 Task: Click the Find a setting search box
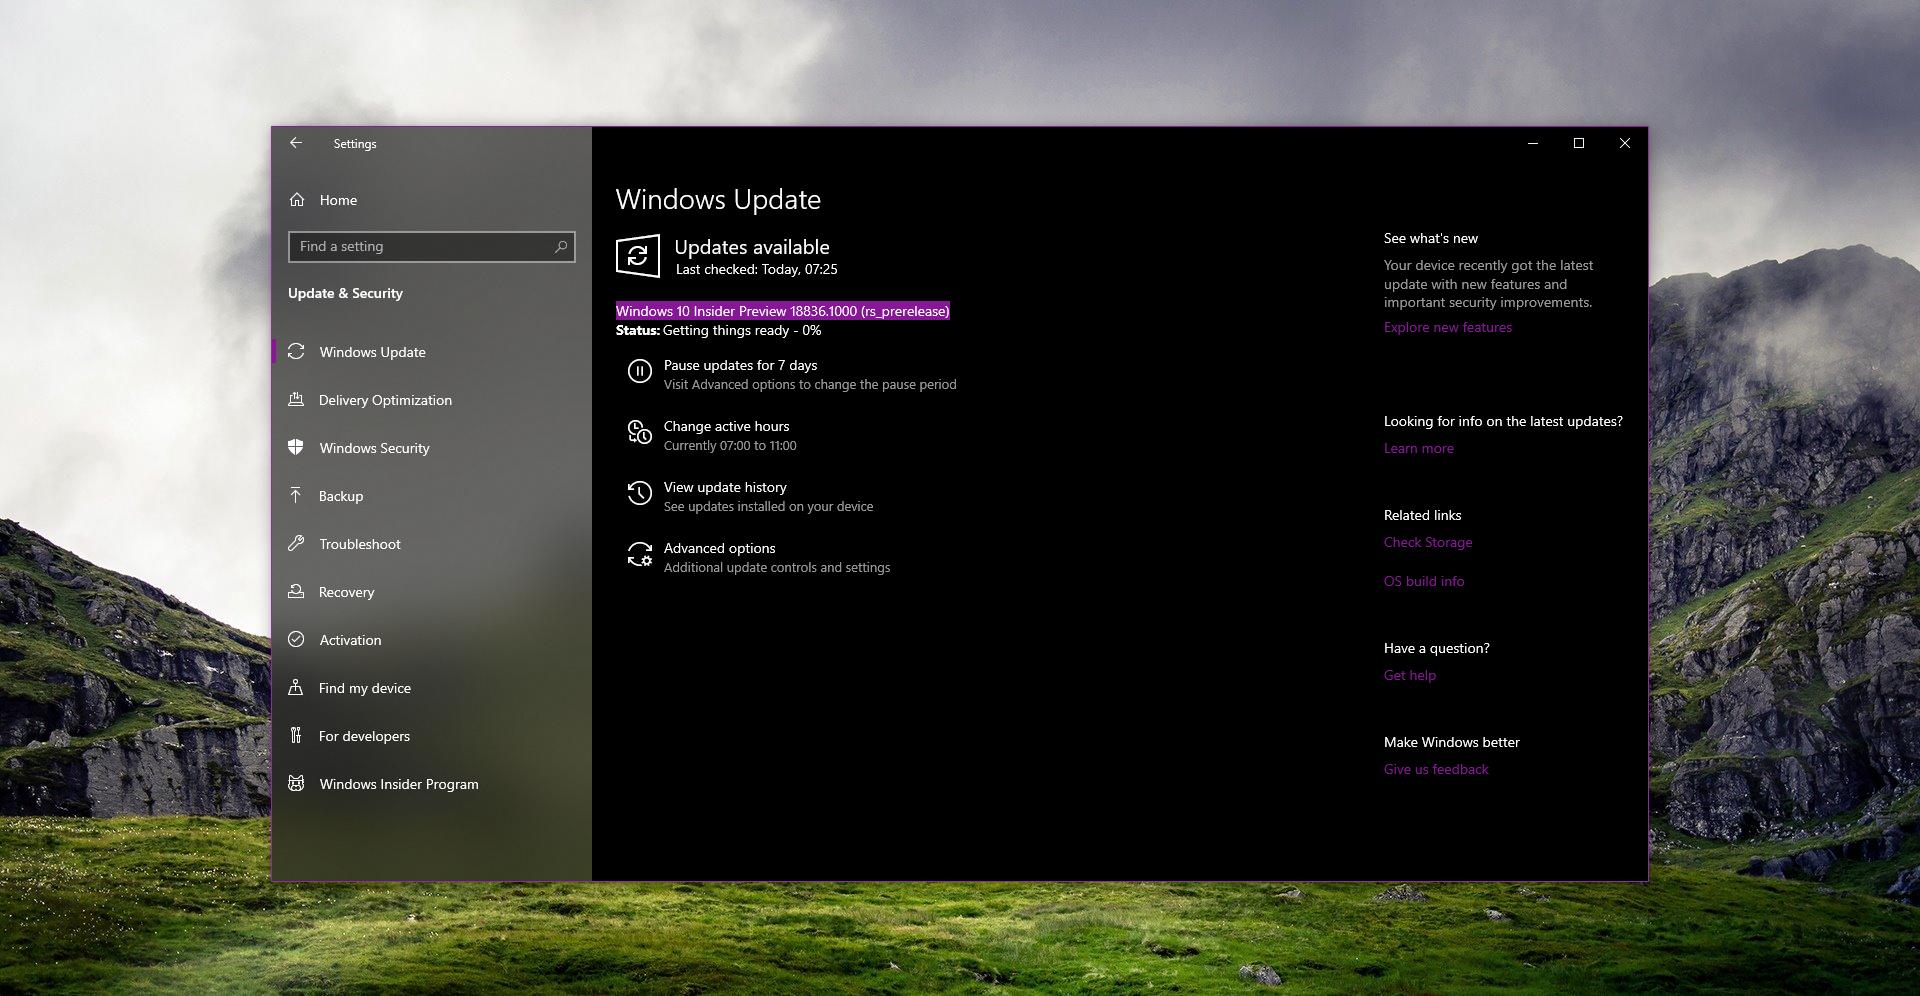click(x=431, y=246)
